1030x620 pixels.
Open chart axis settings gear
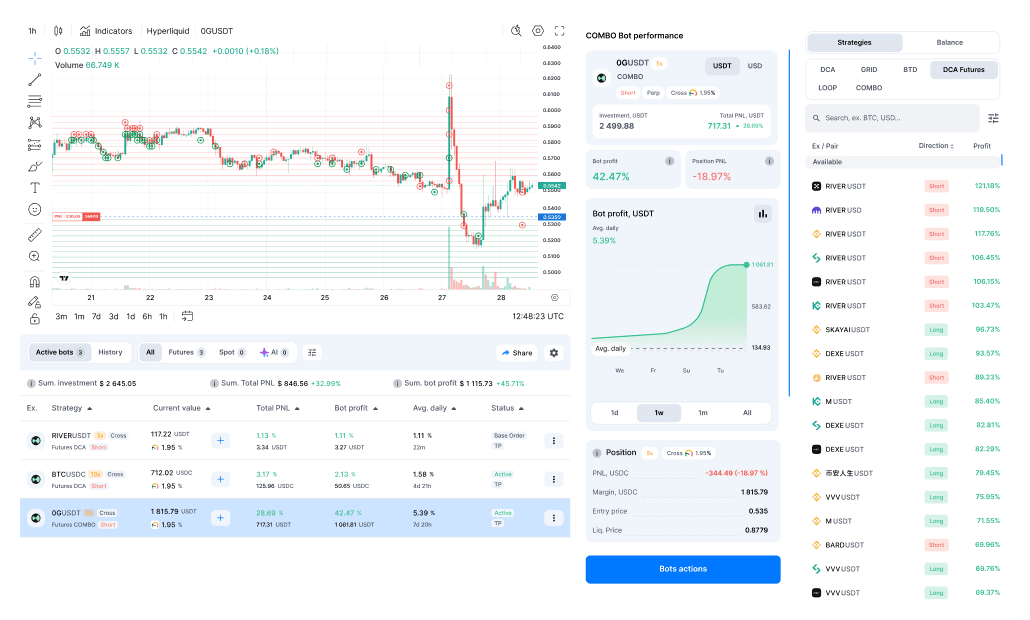pyautogui.click(x=555, y=298)
